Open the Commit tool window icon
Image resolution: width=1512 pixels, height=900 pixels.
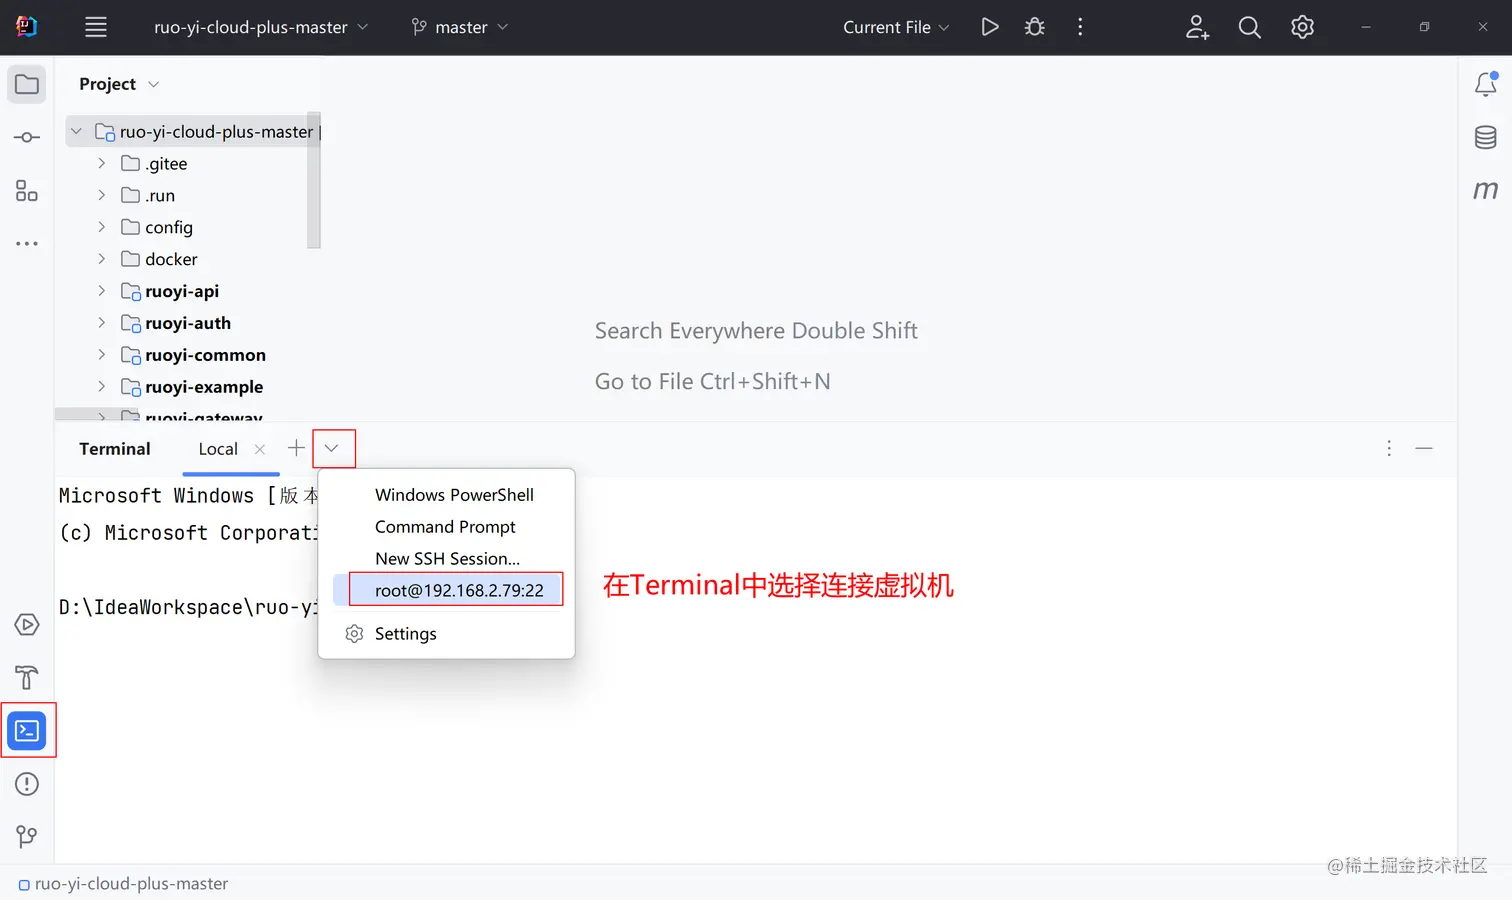click(27, 137)
